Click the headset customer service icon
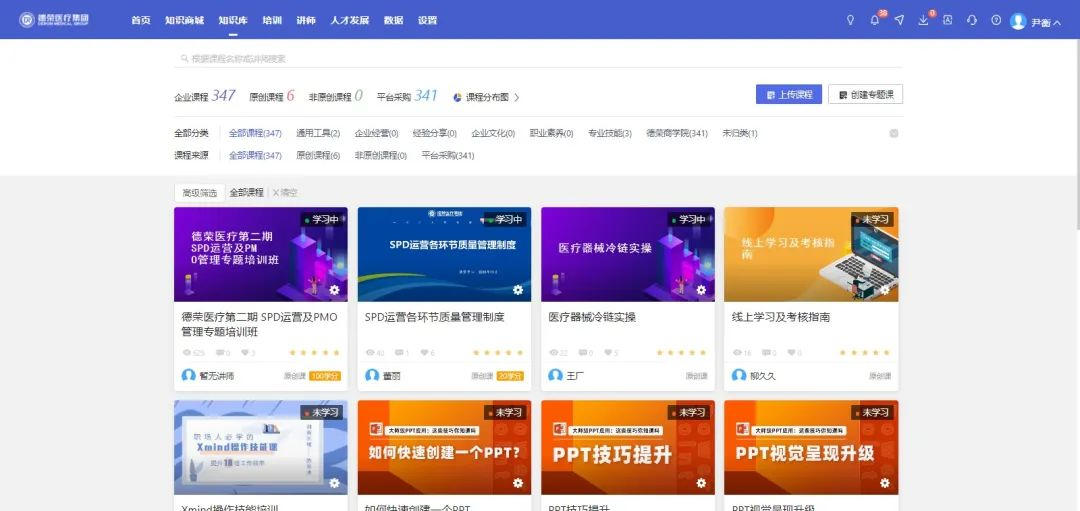Screen dimensions: 1080x511 point(971,20)
